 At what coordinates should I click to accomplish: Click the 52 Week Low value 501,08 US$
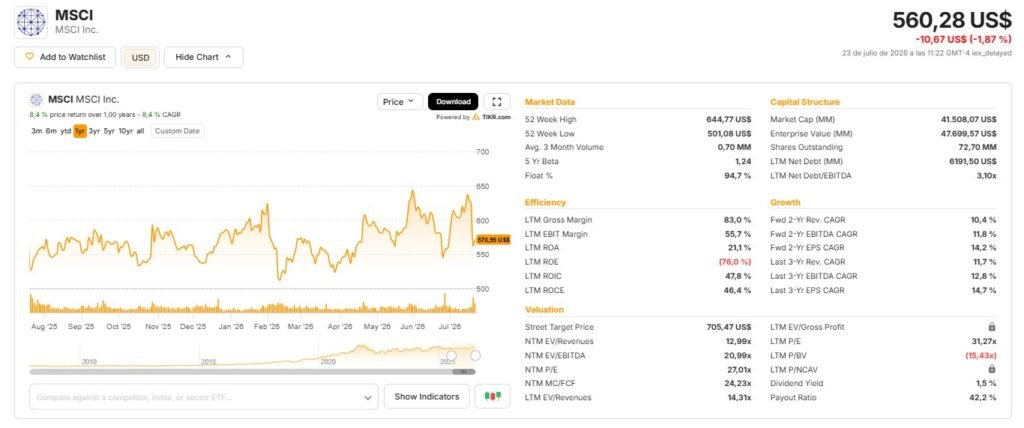(x=728, y=133)
